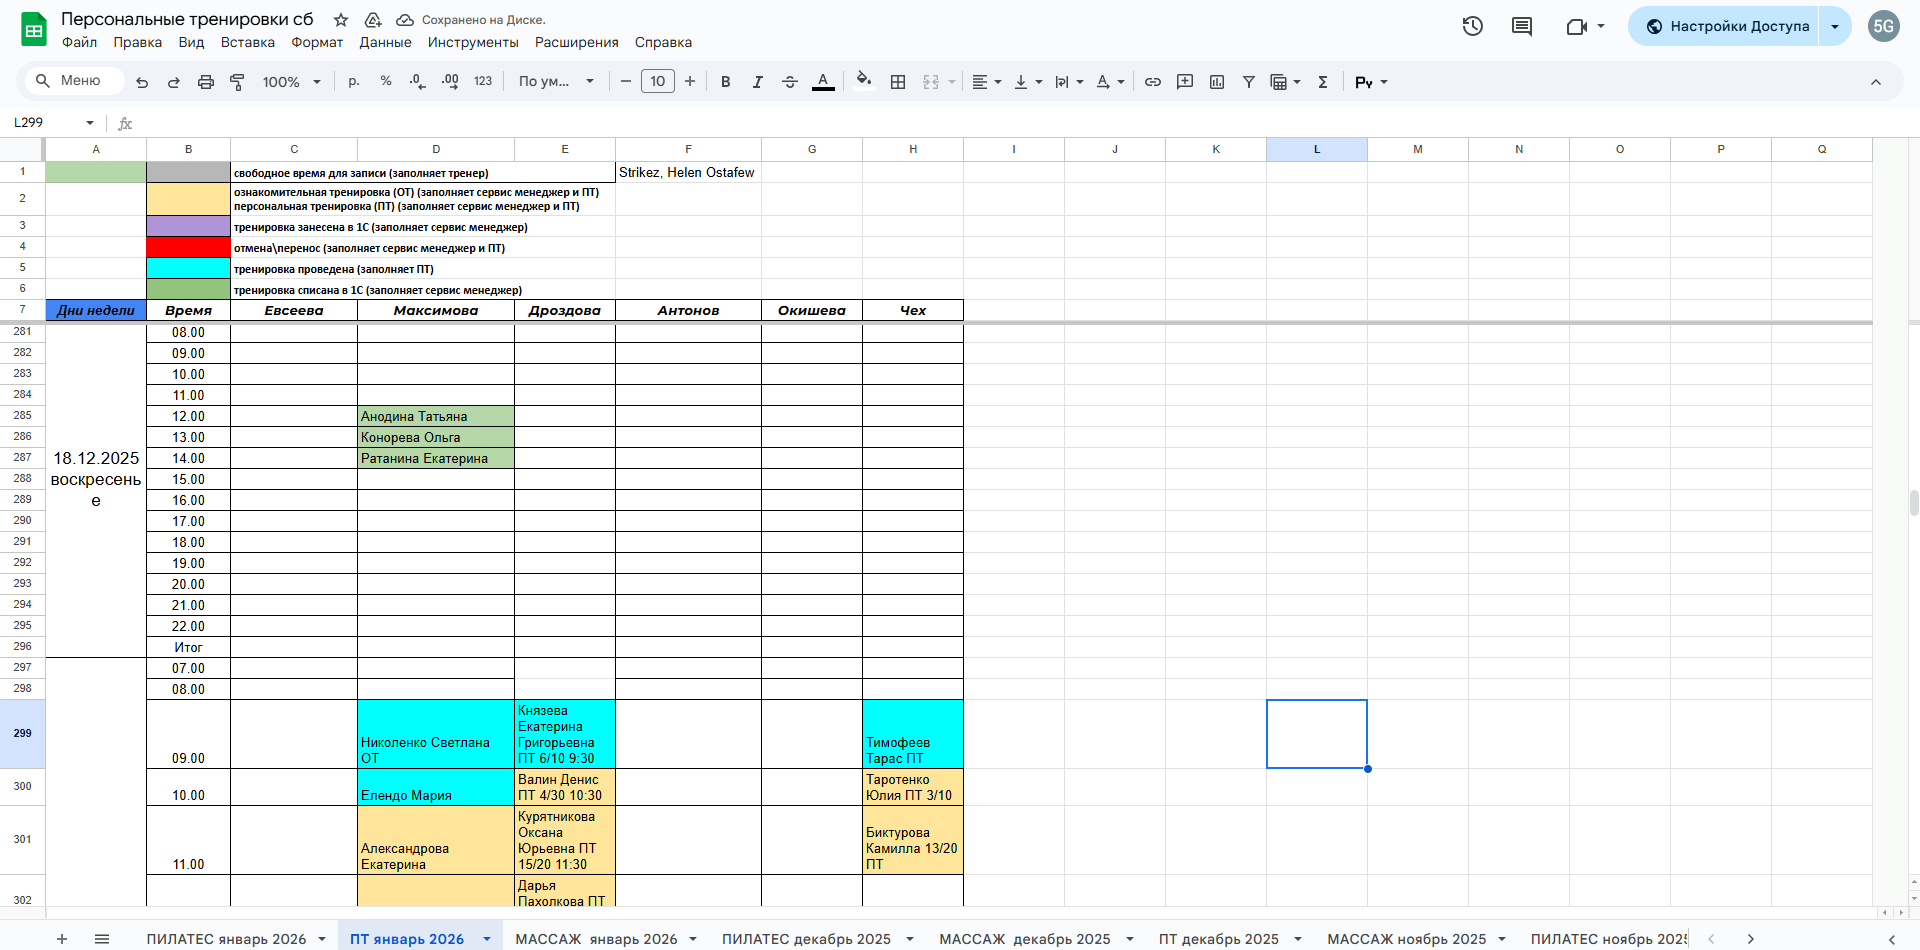
Task: Open the Данные menu
Action: [x=385, y=42]
